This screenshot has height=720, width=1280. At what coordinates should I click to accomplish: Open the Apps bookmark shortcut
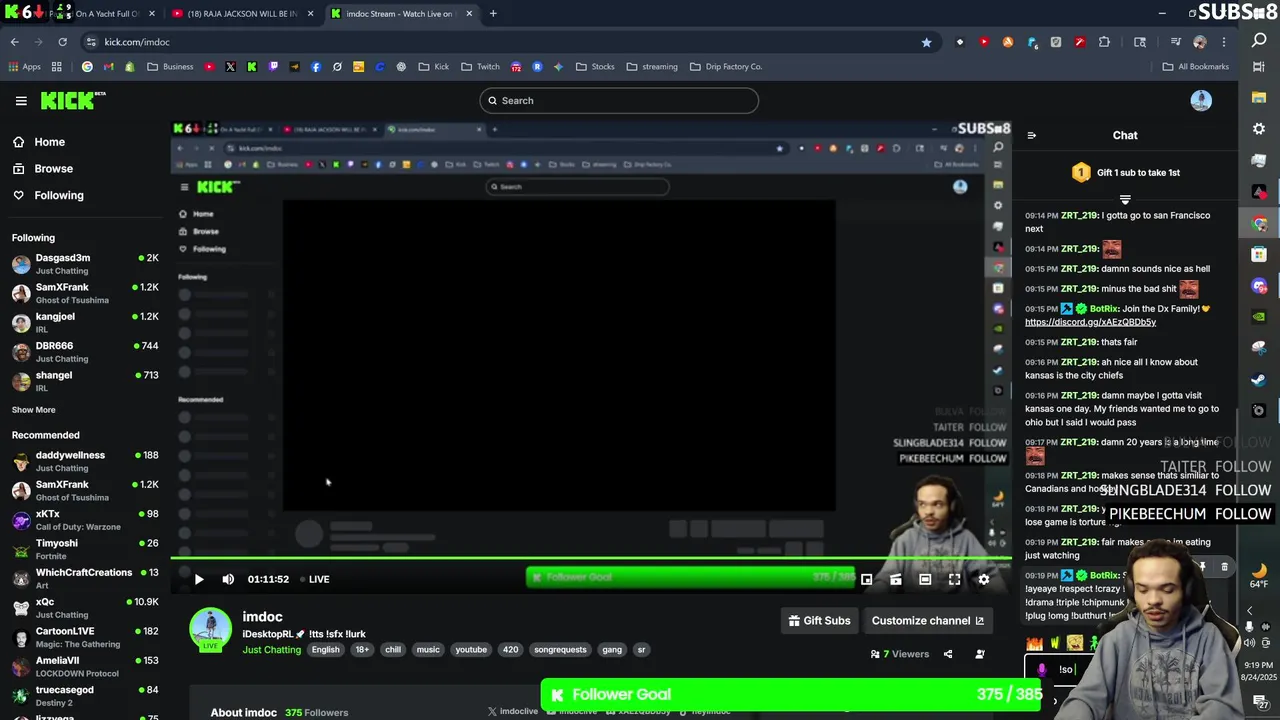[24, 67]
